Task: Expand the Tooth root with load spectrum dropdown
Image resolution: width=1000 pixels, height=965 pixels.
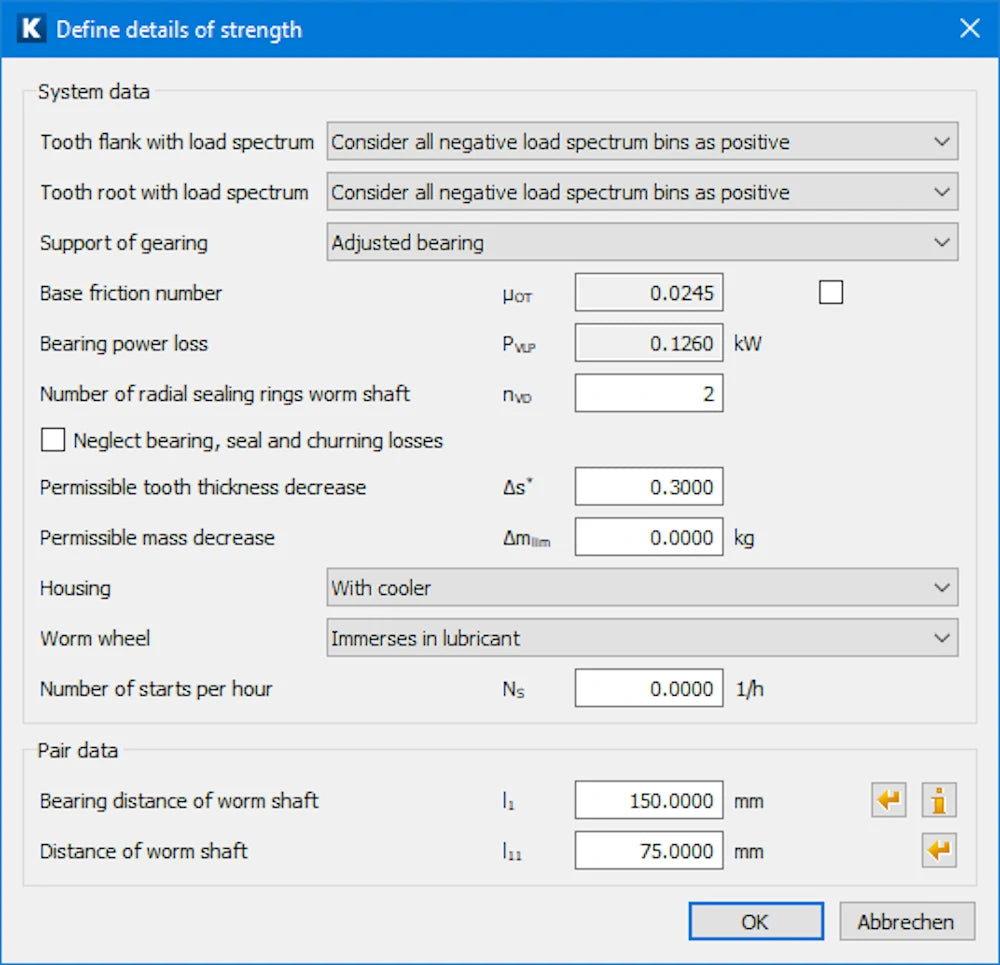Action: click(642, 192)
